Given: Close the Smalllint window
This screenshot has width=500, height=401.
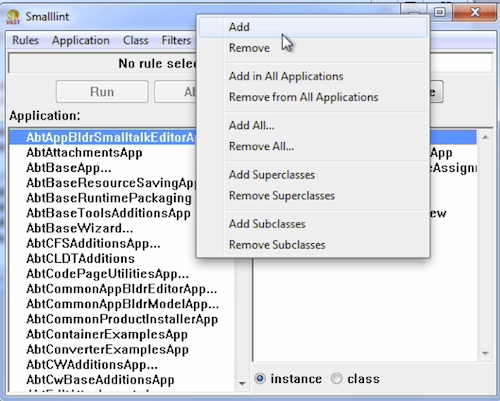Looking at the screenshot, I should click(475, 12).
